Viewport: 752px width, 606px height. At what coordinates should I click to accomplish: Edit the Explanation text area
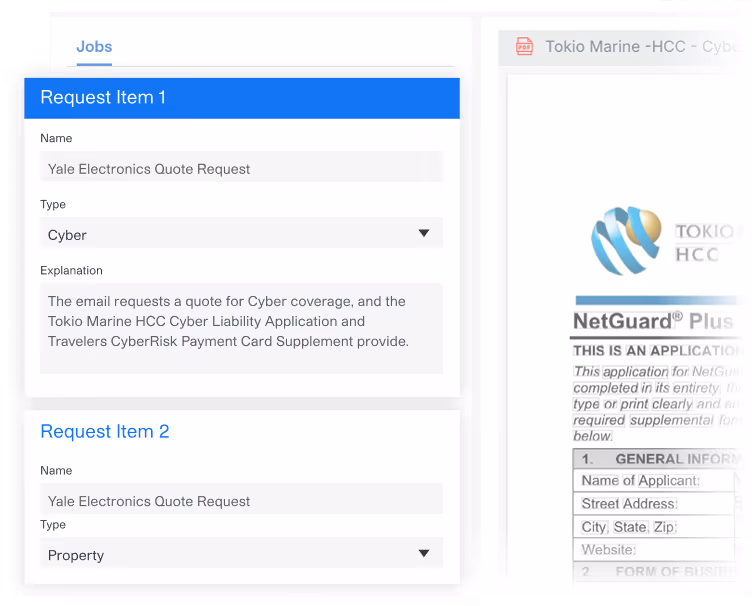(241, 328)
